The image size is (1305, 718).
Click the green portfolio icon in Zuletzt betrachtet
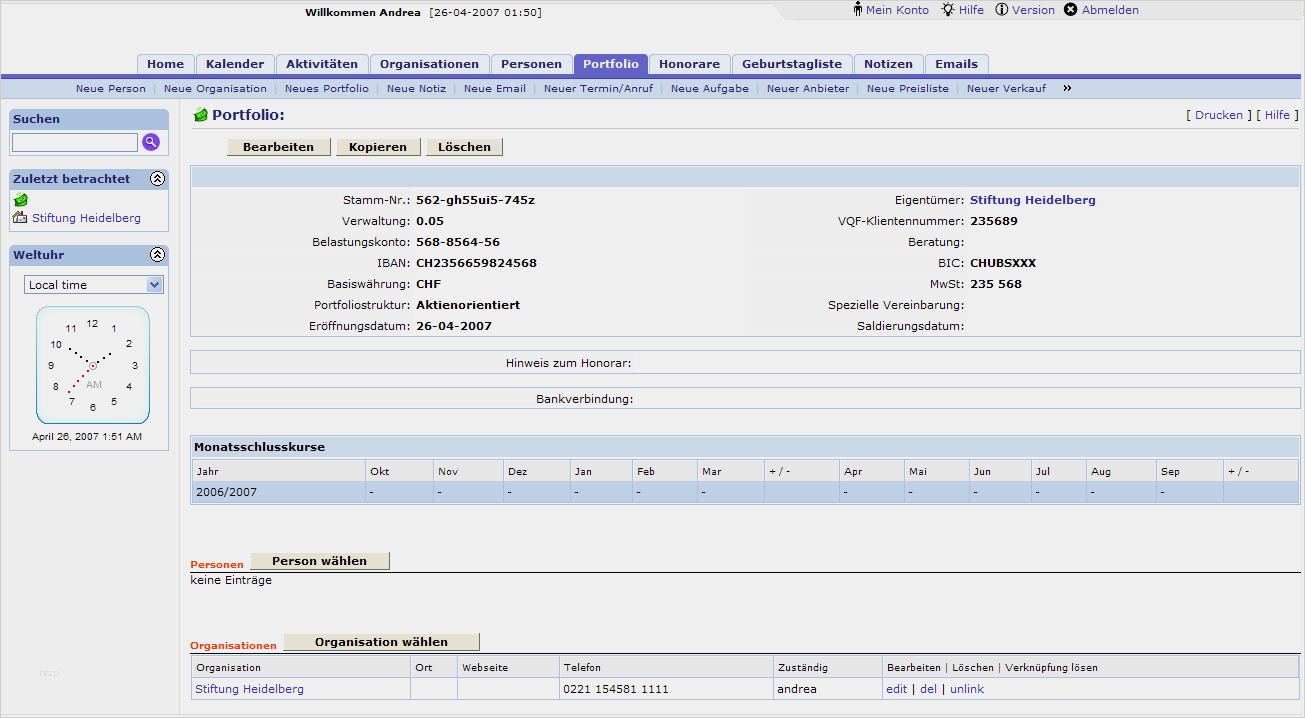coord(21,200)
